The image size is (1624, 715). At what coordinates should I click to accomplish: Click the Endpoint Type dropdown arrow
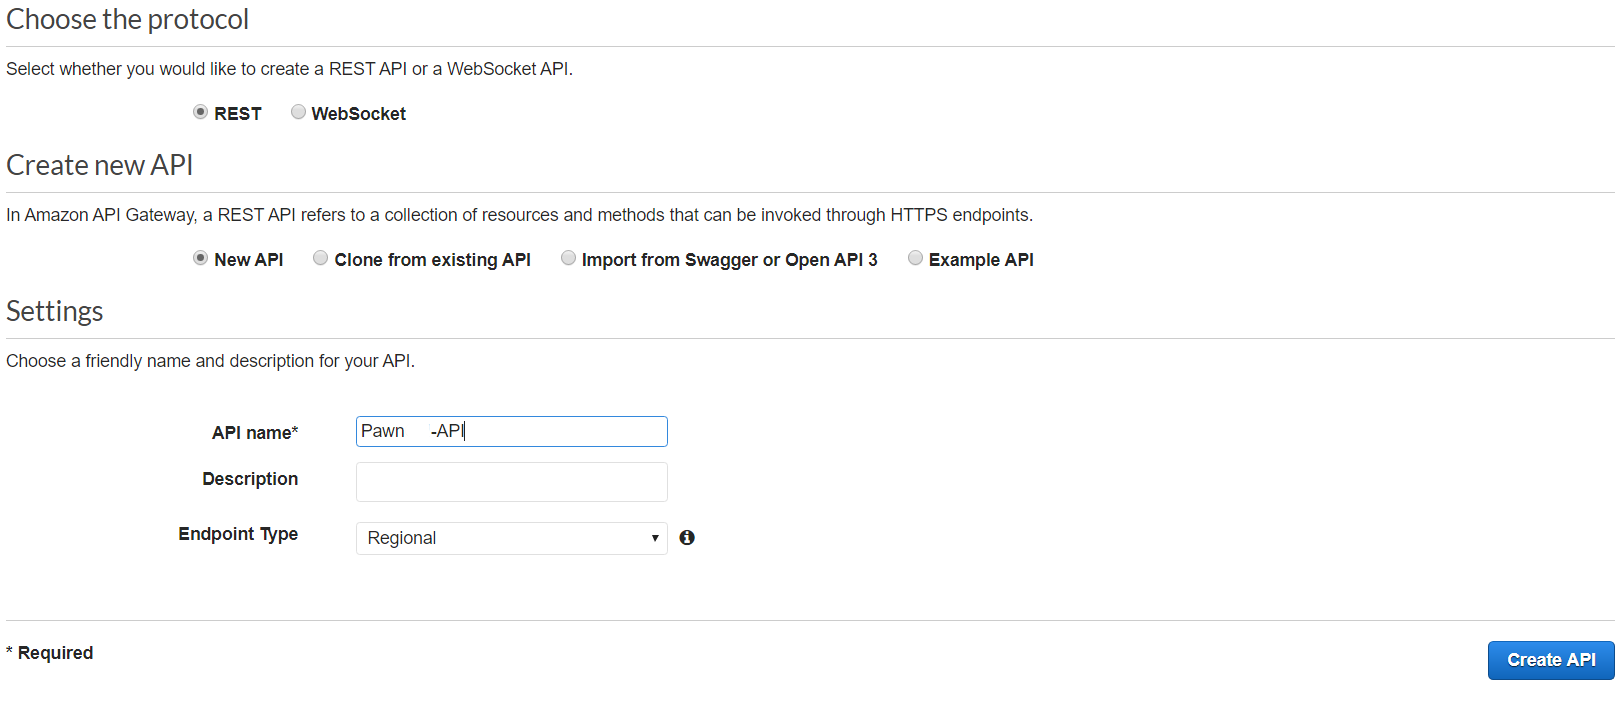point(655,538)
